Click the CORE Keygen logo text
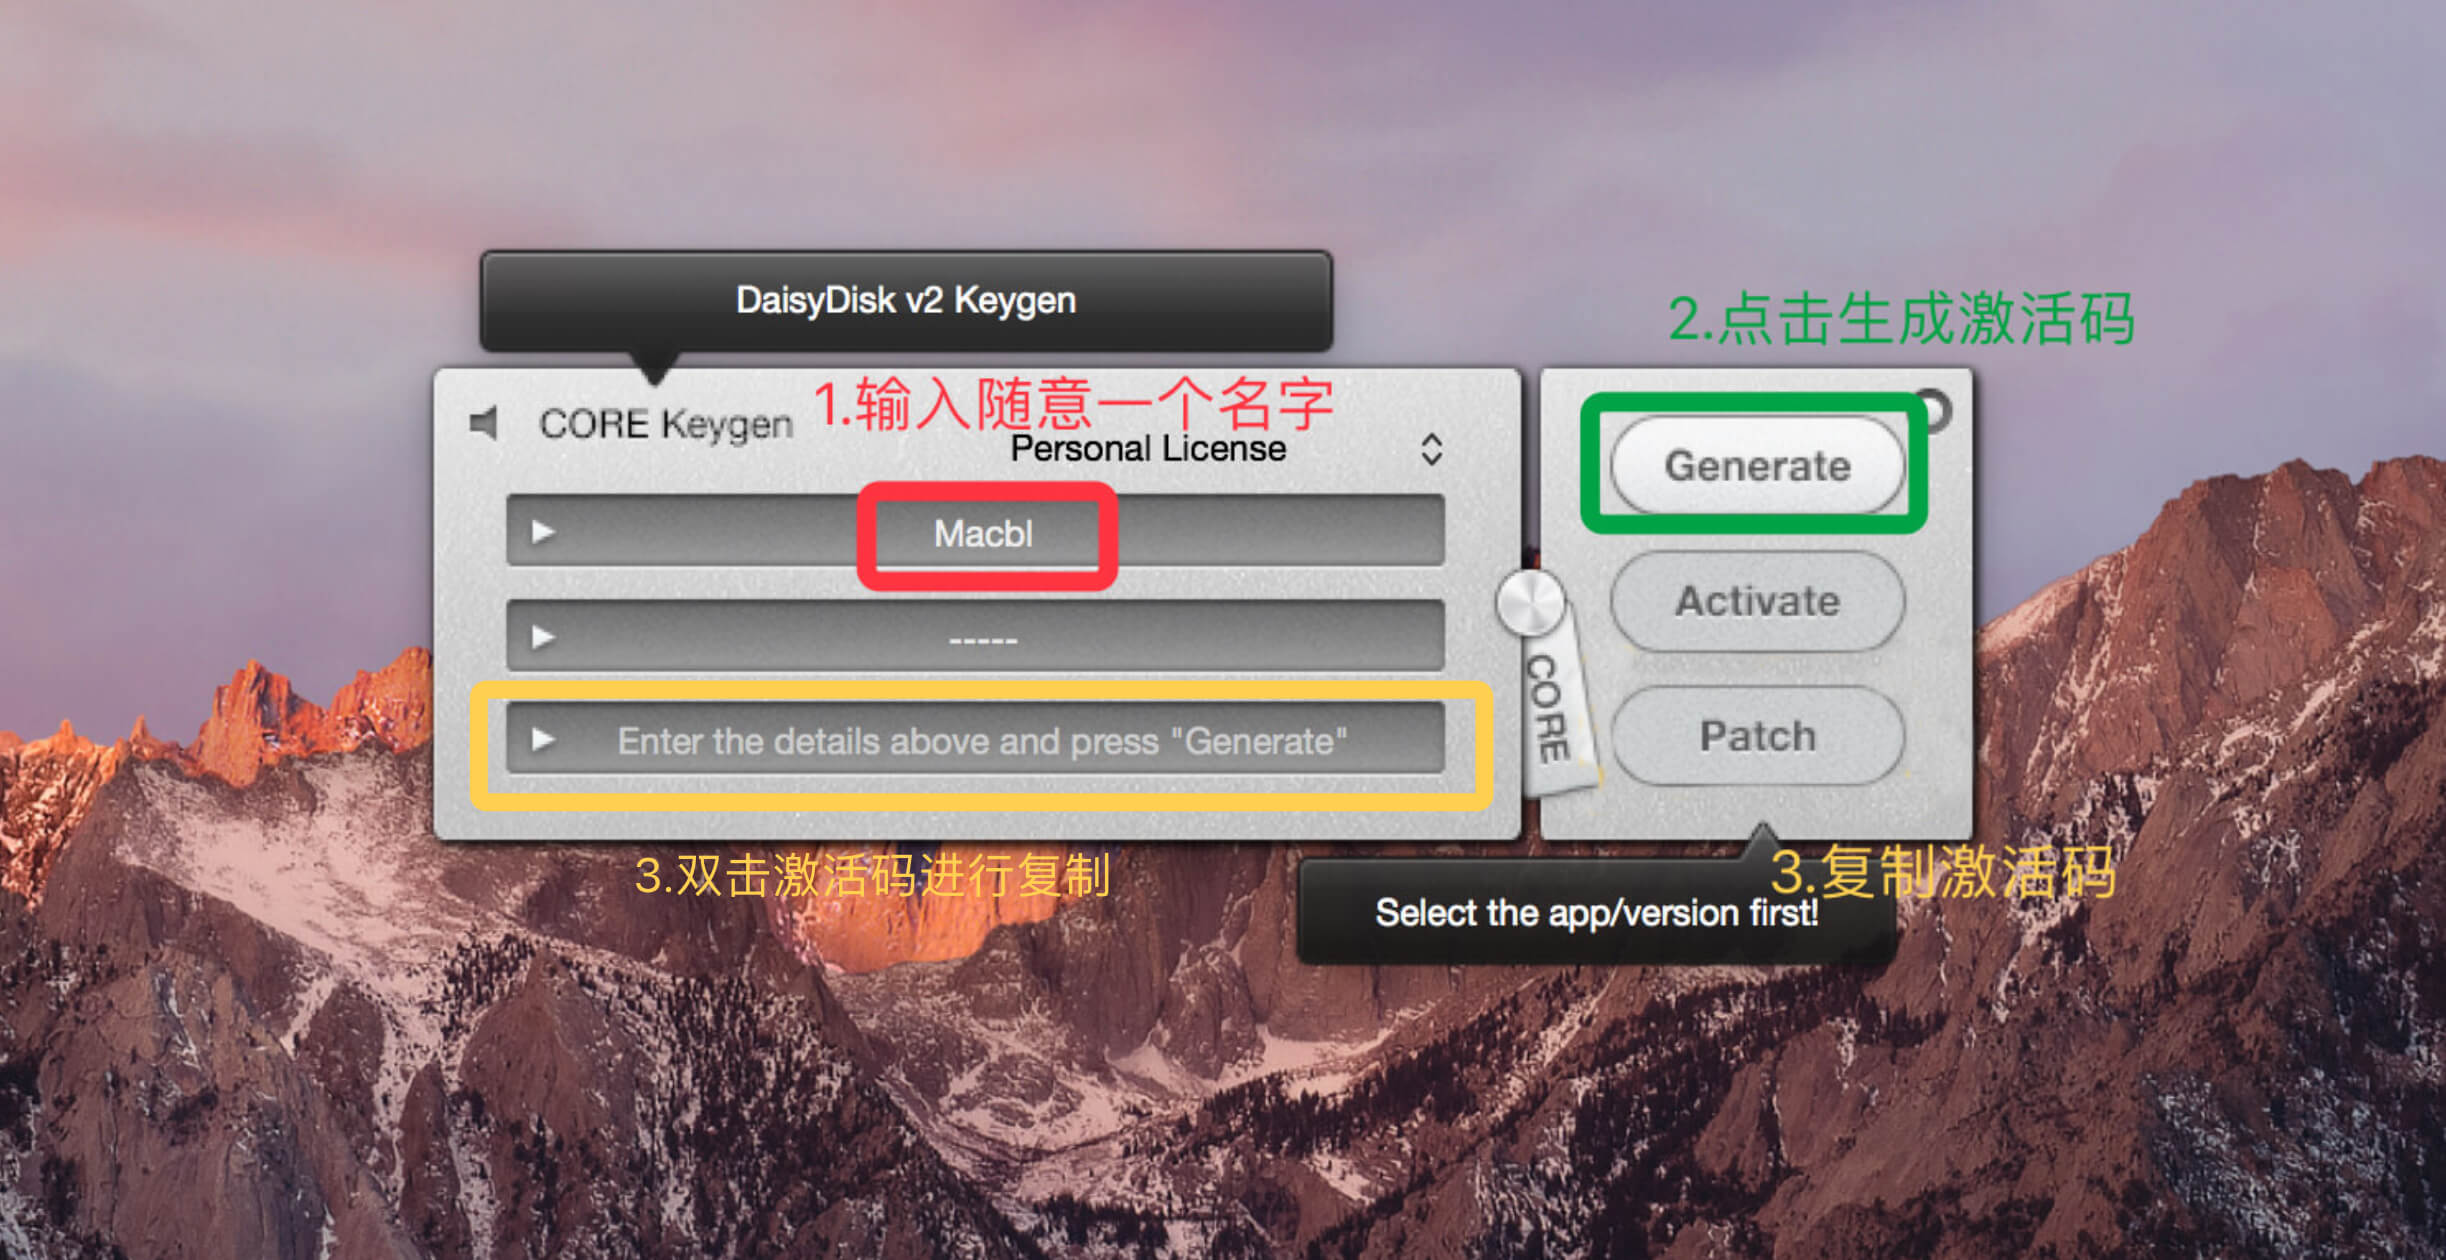The width and height of the screenshot is (2446, 1260). click(x=666, y=425)
